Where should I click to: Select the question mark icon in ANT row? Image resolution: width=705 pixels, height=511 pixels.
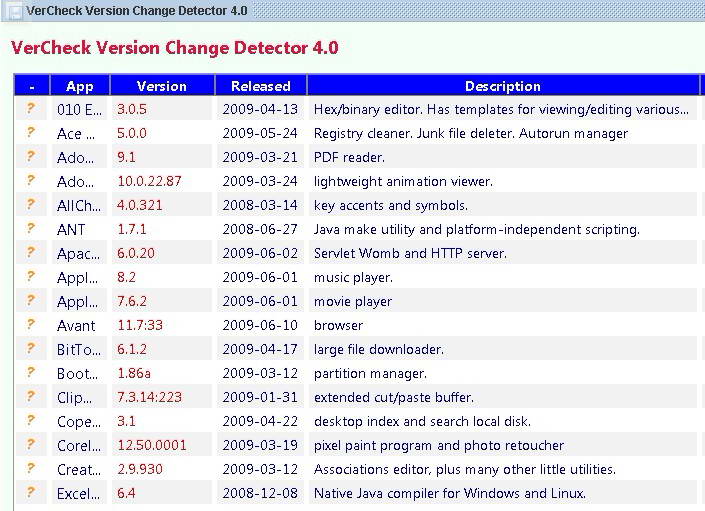[31, 229]
